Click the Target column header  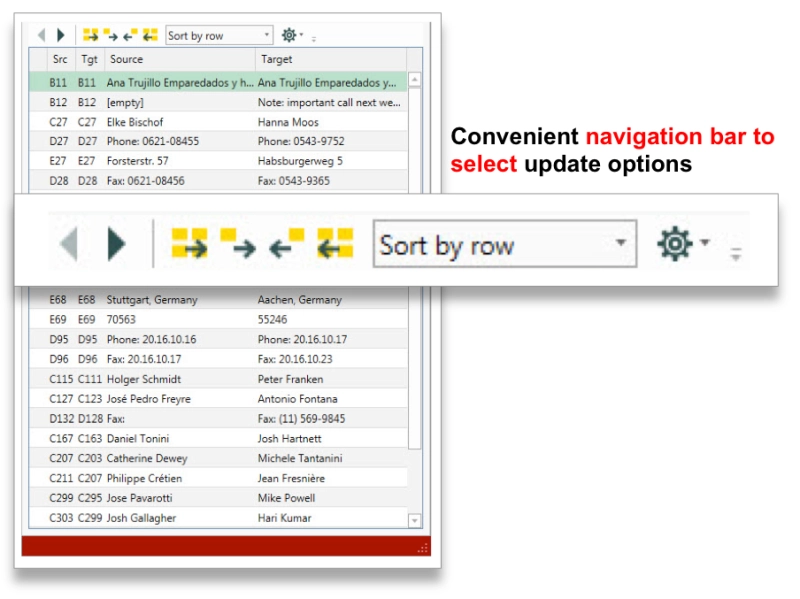click(x=330, y=60)
